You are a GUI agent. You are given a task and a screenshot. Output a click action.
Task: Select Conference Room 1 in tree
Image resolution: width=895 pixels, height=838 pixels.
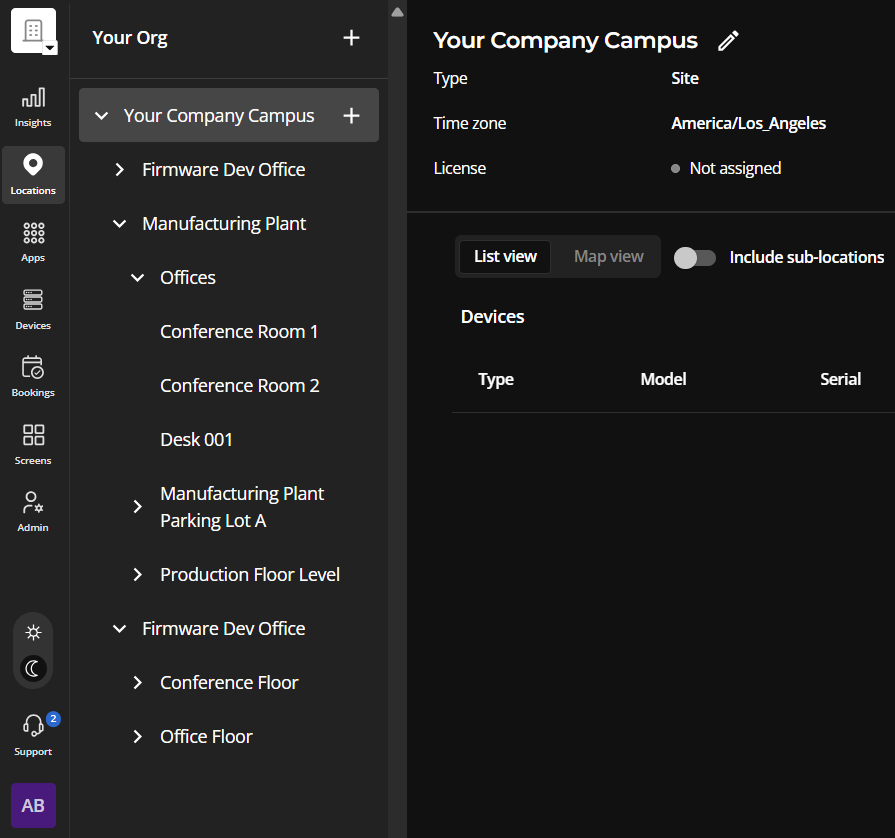point(239,332)
